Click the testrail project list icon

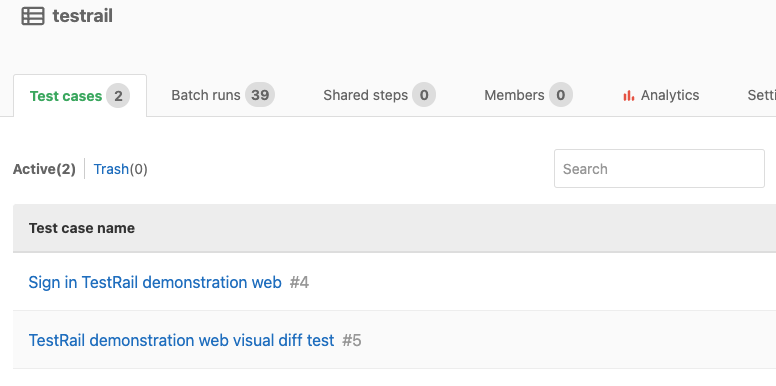coord(33,16)
